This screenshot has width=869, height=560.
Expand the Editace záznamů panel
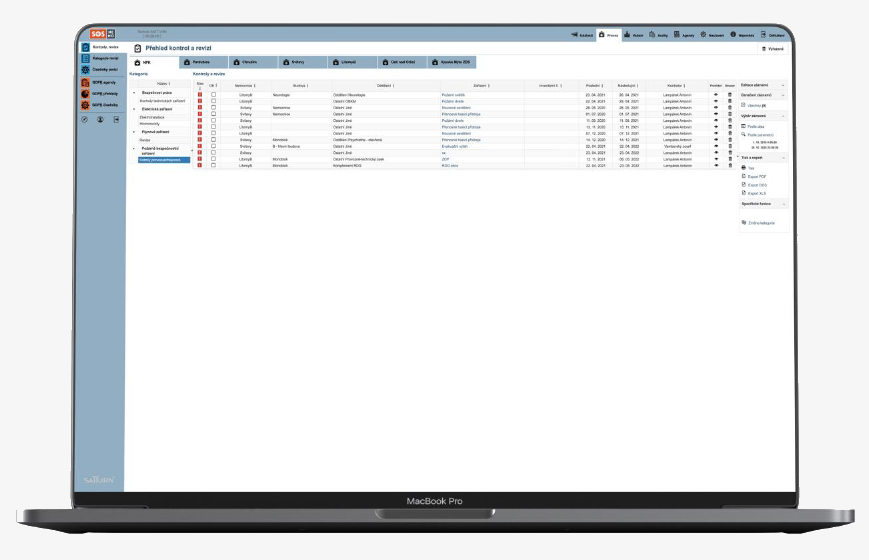(x=783, y=86)
